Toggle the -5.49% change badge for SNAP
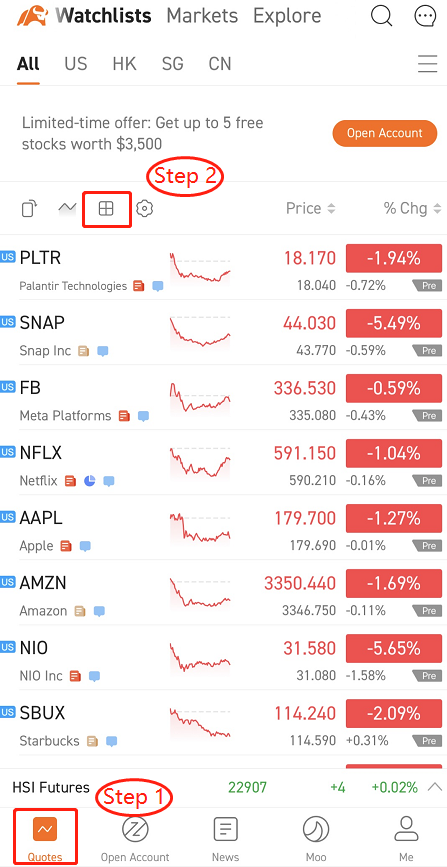Viewport: 447px width, 867px height. click(394, 323)
